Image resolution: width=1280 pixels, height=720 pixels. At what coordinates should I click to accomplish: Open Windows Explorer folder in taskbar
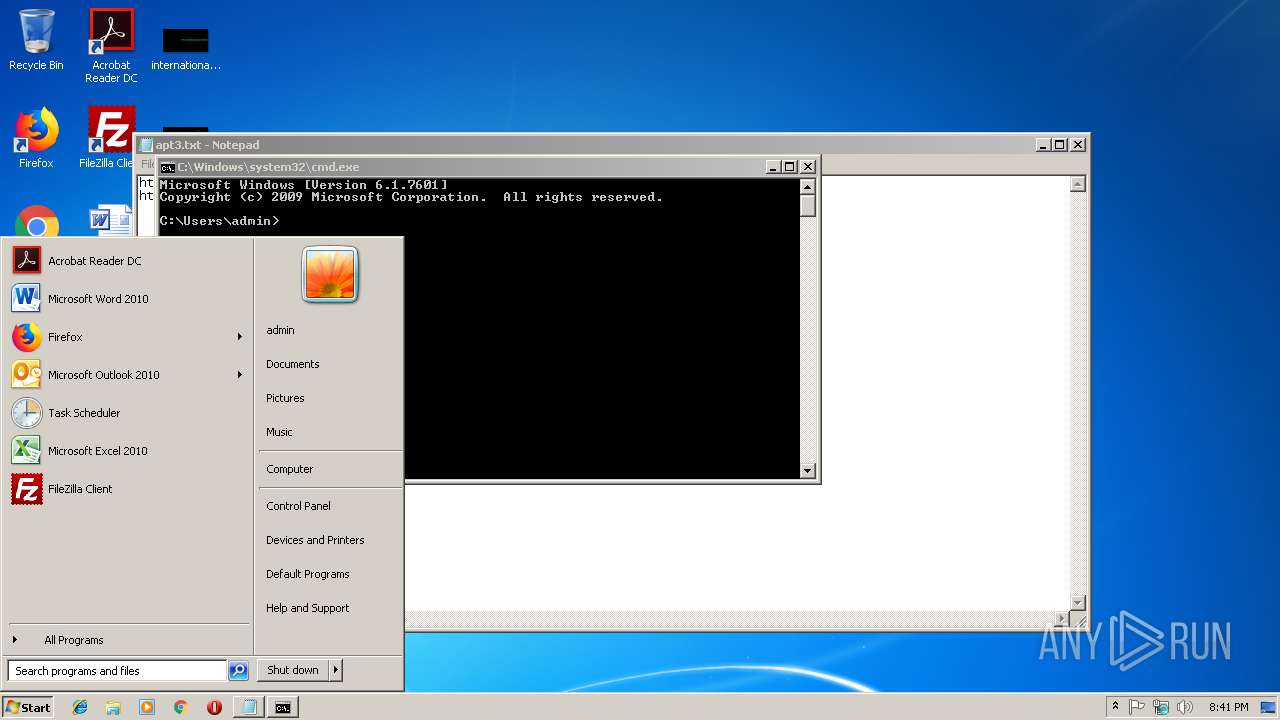(113, 707)
